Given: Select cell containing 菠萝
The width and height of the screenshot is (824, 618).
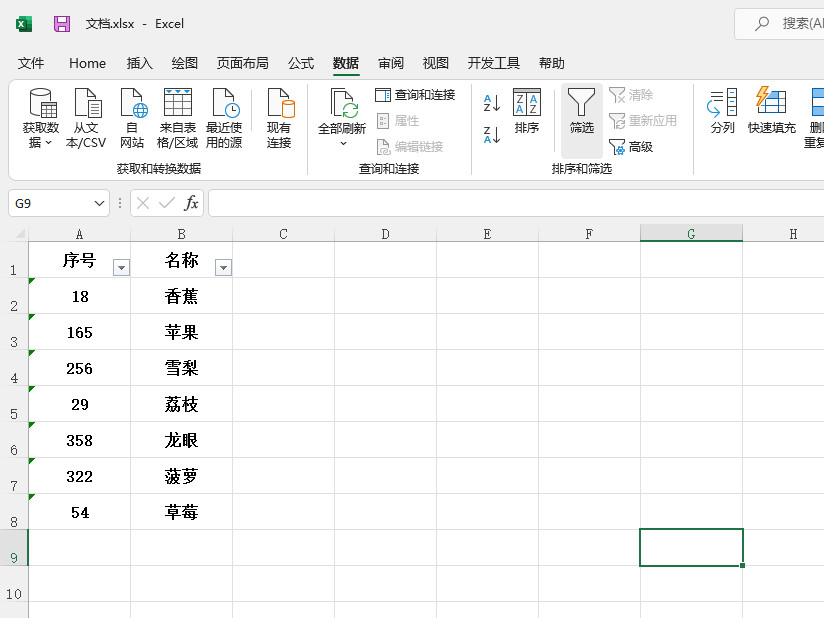Looking at the screenshot, I should click(x=181, y=476).
